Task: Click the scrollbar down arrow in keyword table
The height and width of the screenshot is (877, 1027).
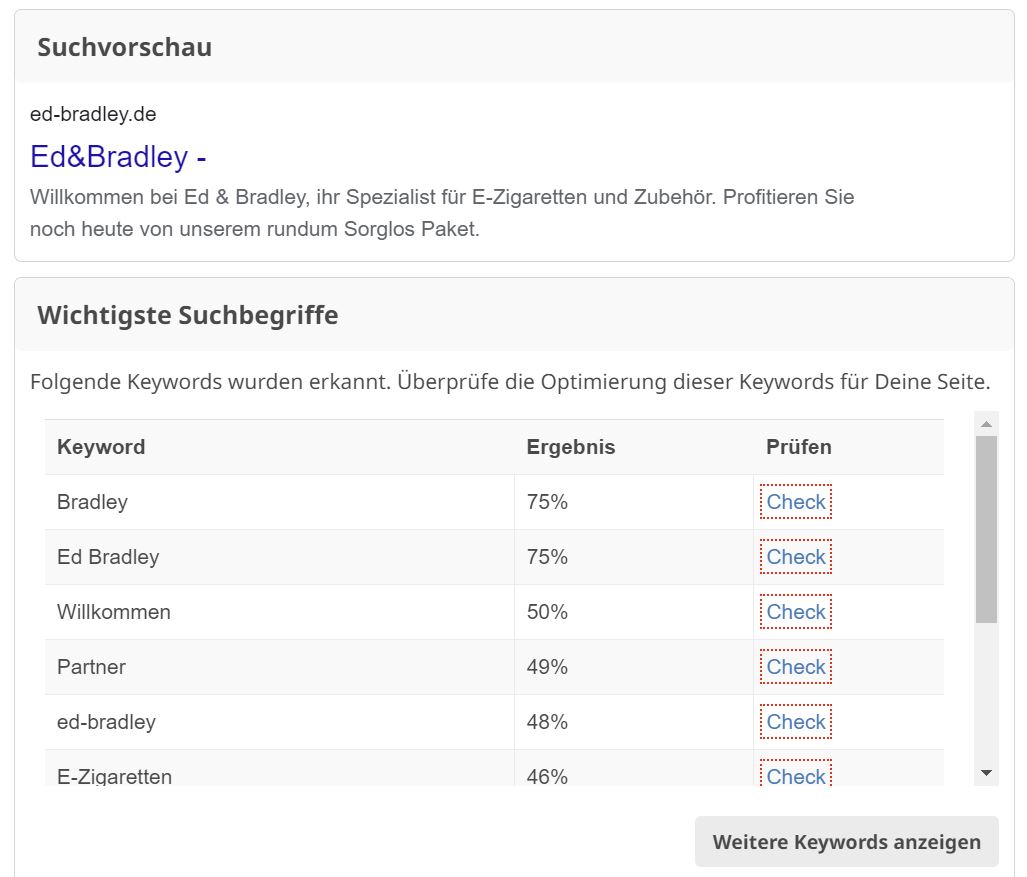Action: [986, 774]
